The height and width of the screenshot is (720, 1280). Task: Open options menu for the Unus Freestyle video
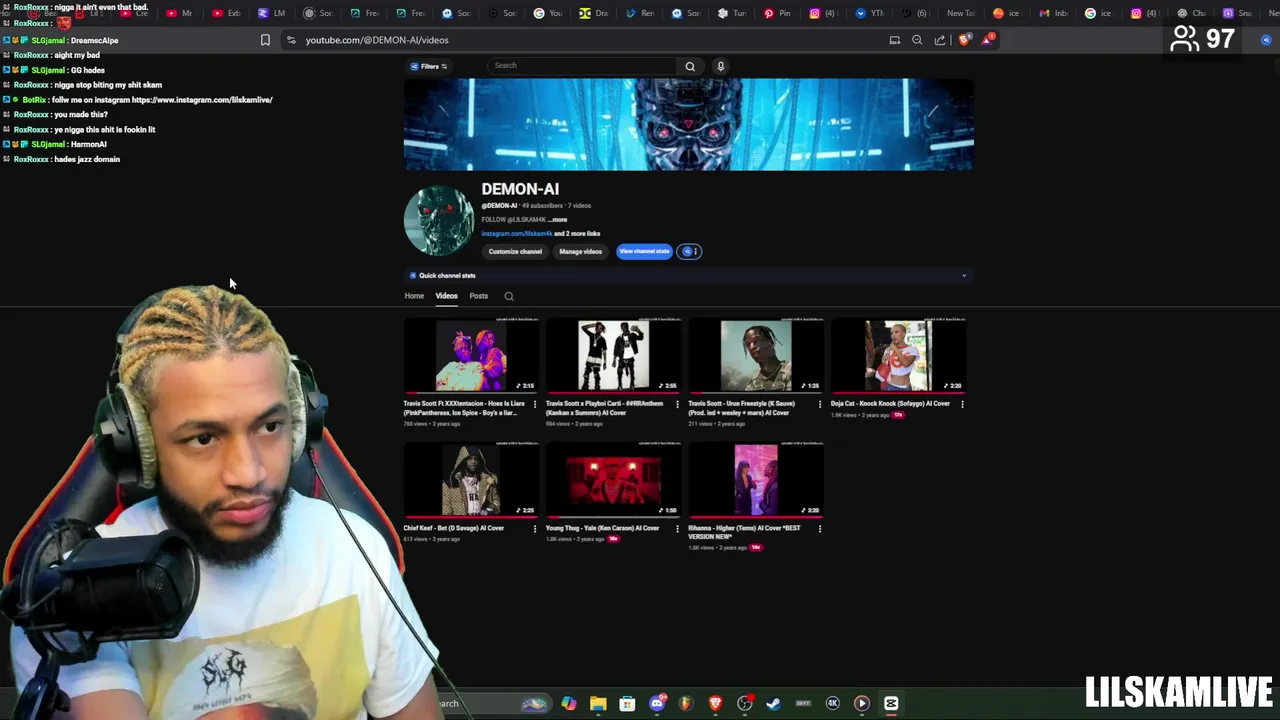coord(820,404)
